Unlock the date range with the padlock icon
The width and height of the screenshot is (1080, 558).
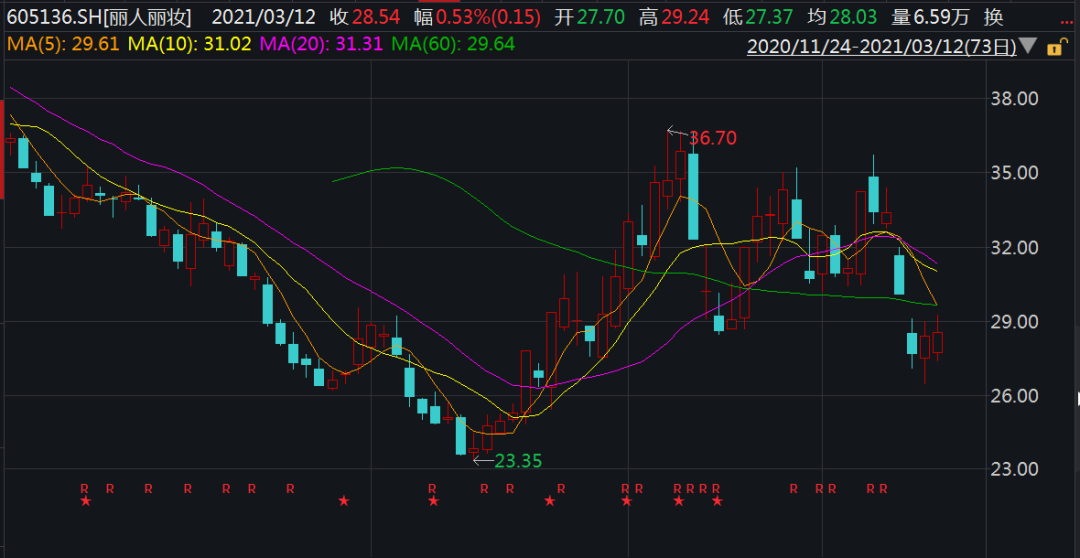(x=1054, y=47)
